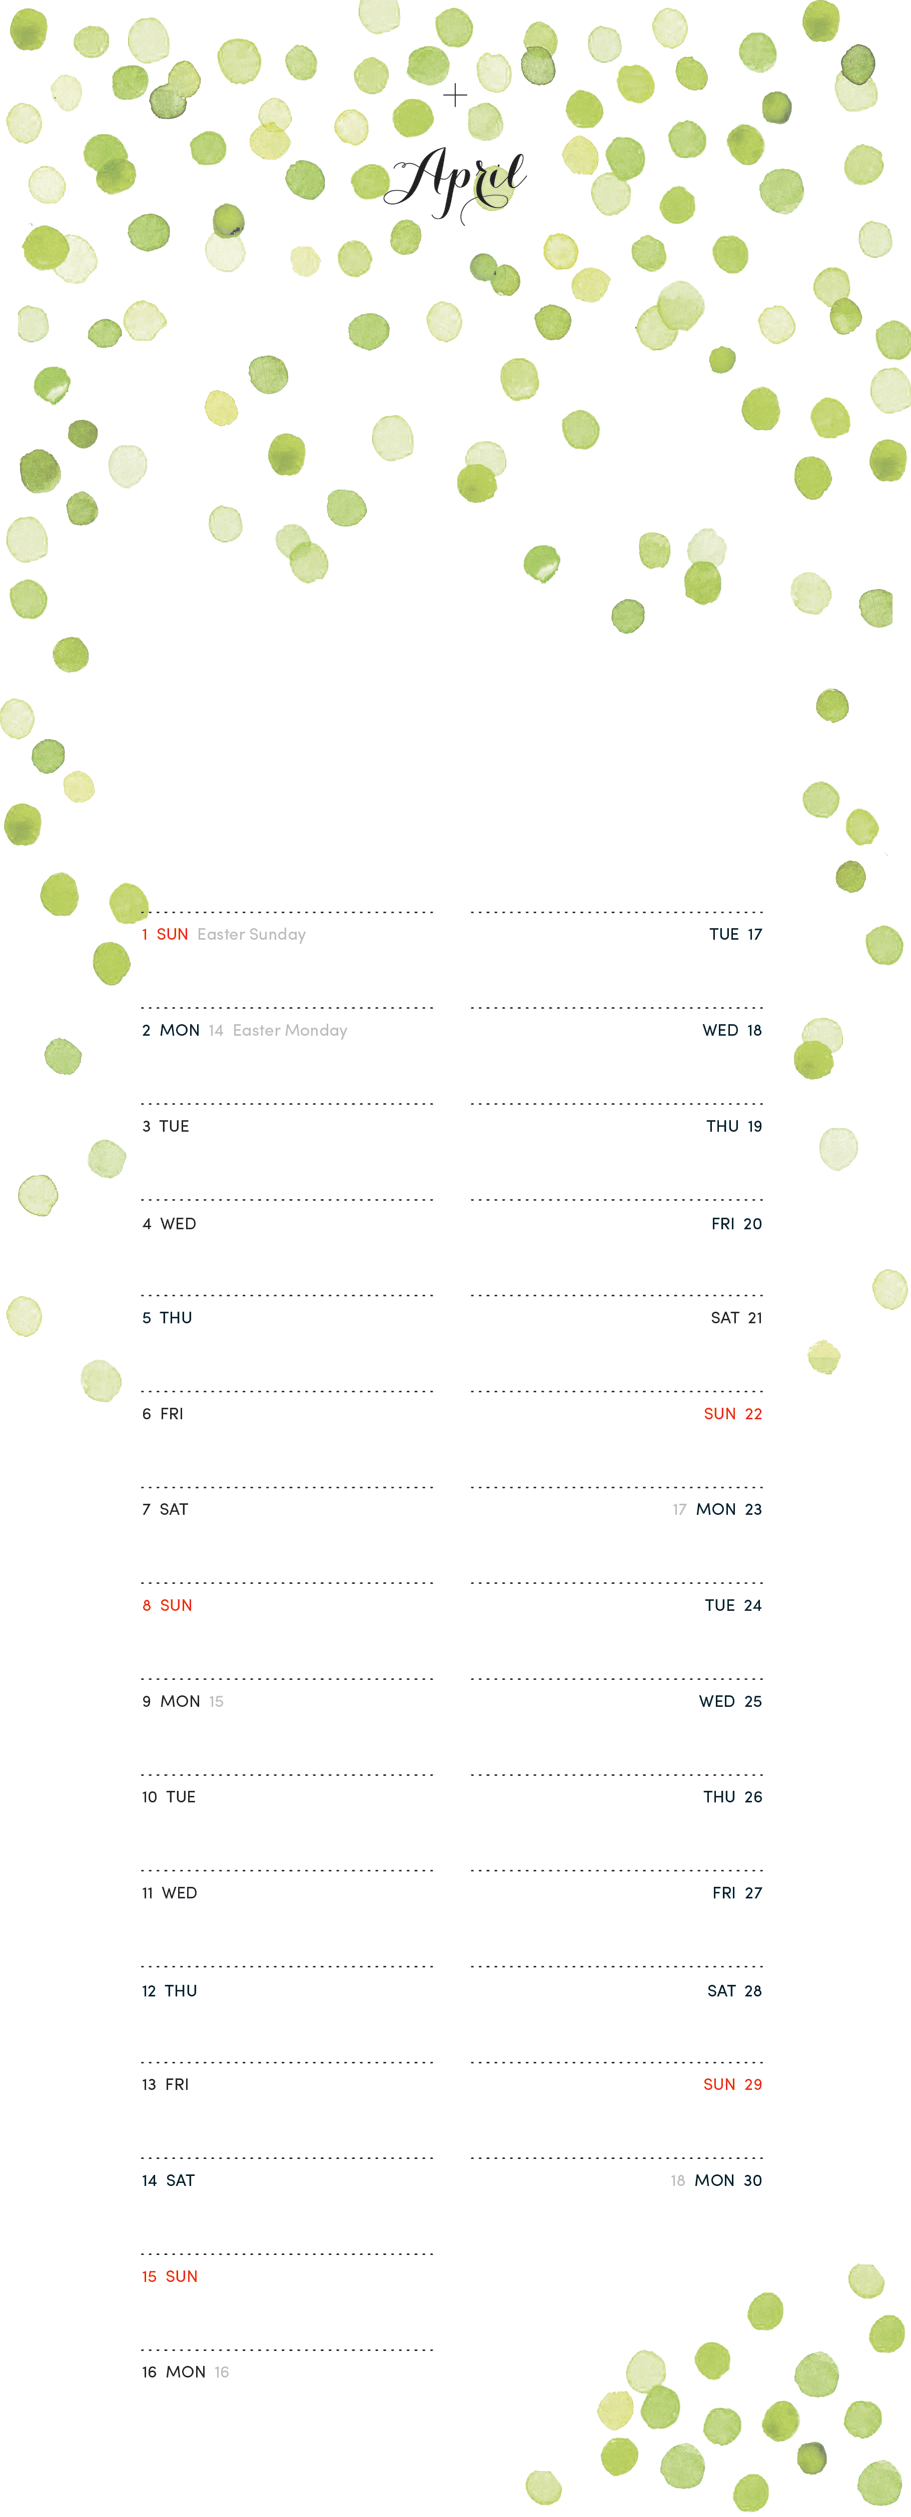The width and height of the screenshot is (911, 2517).
Task: Click the plus sign above April
Action: pos(455,95)
